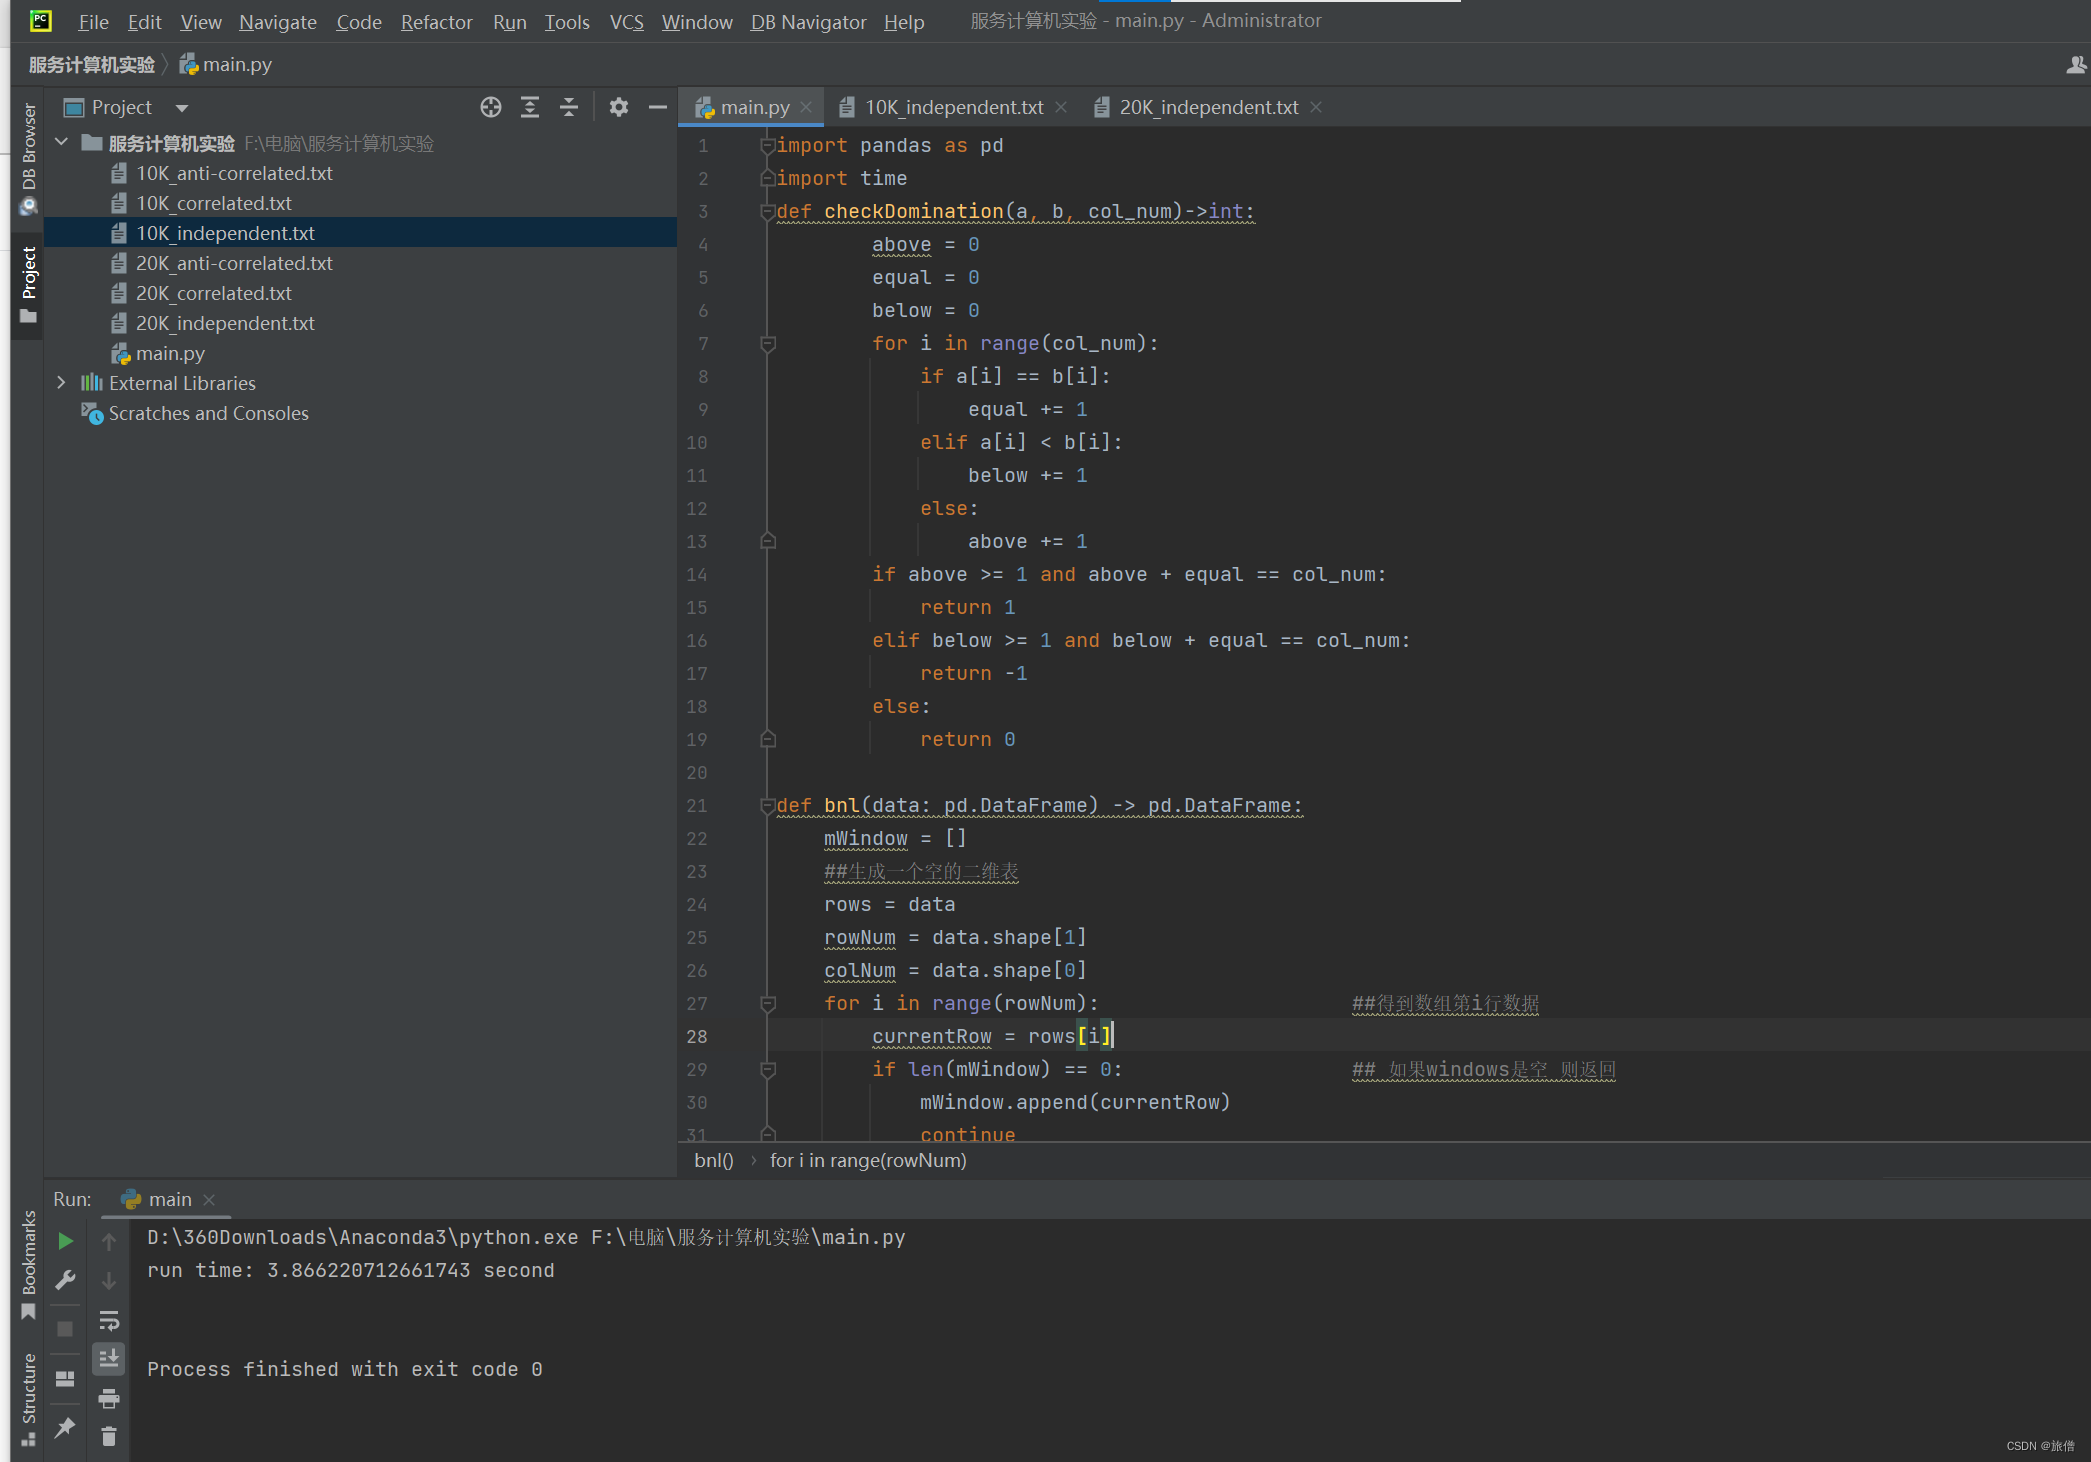The width and height of the screenshot is (2091, 1462).
Task: Click line number 20 in the gutter
Action: [x=697, y=772]
